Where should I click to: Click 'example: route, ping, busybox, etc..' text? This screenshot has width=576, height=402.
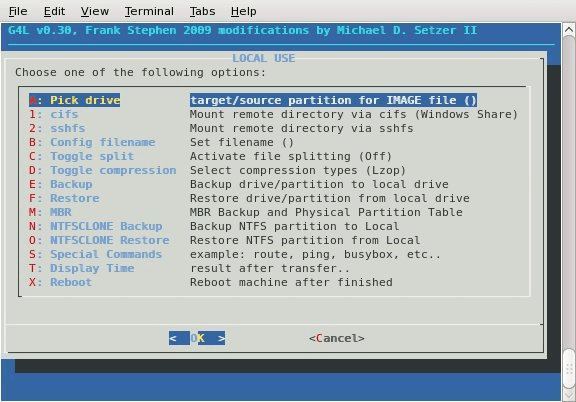click(316, 254)
